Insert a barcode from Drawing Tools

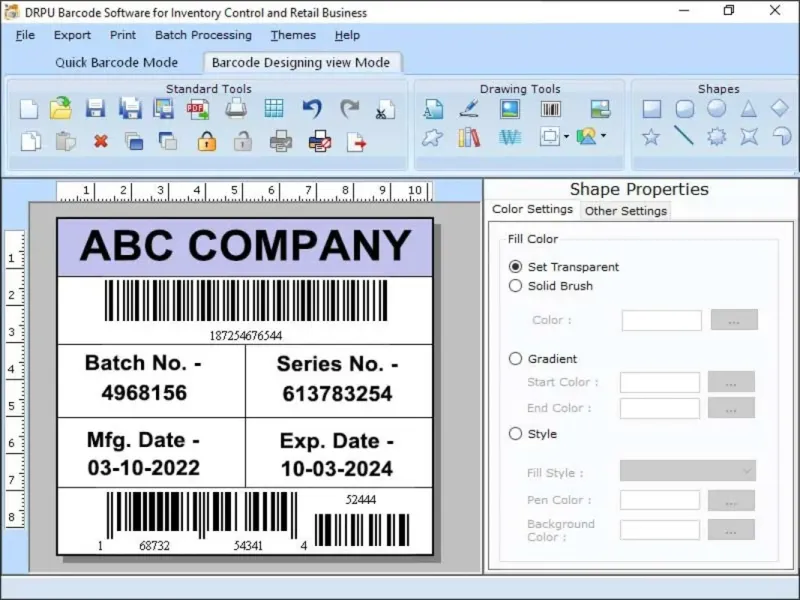(x=551, y=109)
